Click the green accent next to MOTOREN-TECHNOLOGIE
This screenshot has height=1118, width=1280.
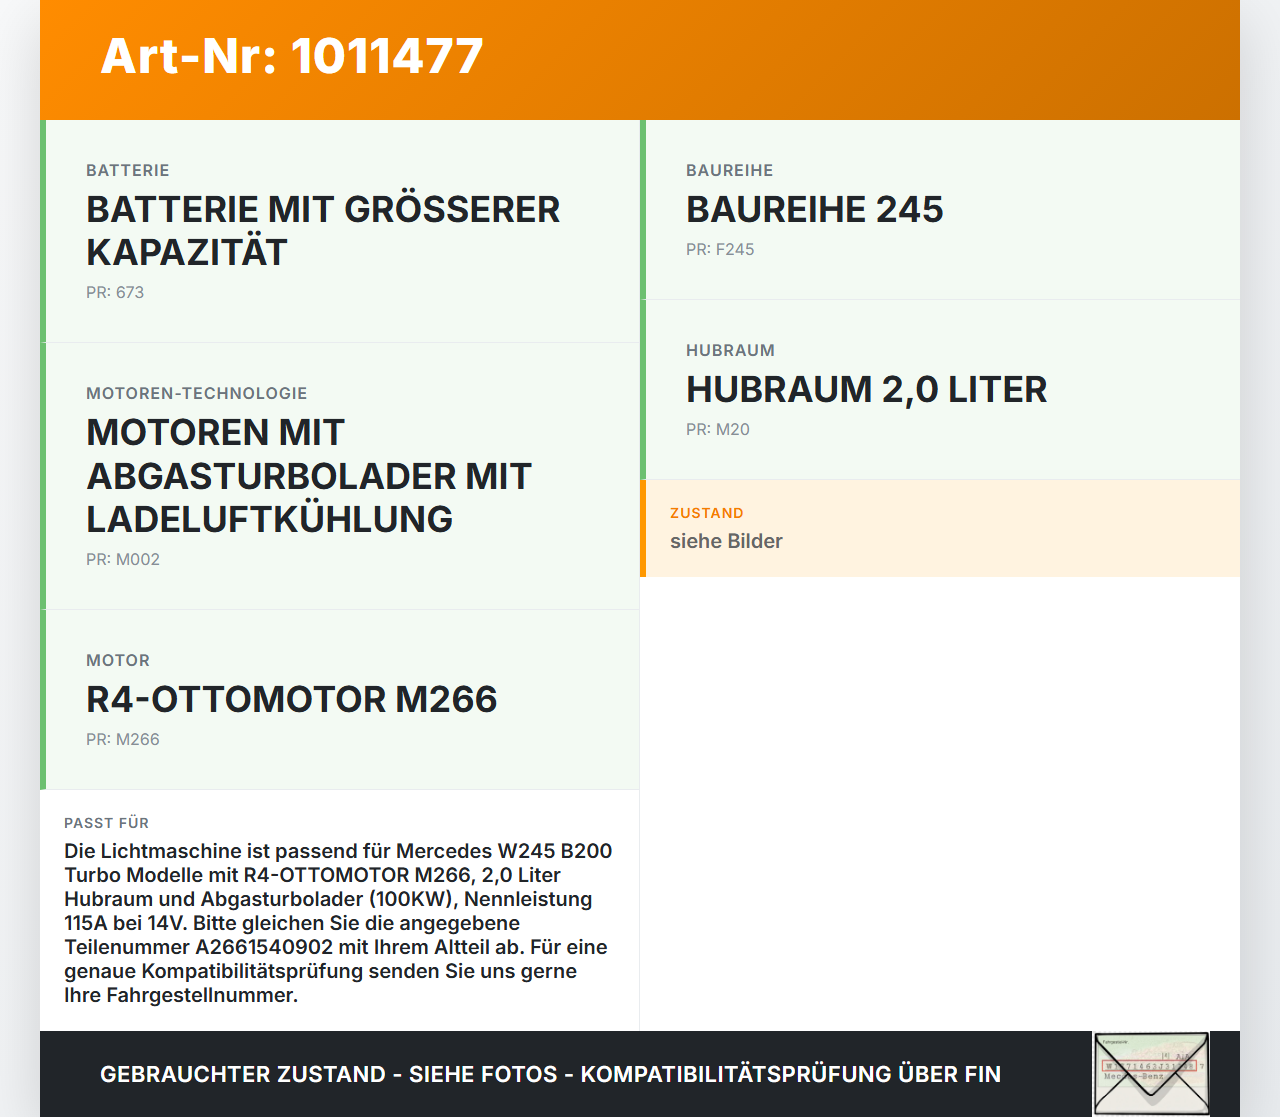click(x=44, y=476)
